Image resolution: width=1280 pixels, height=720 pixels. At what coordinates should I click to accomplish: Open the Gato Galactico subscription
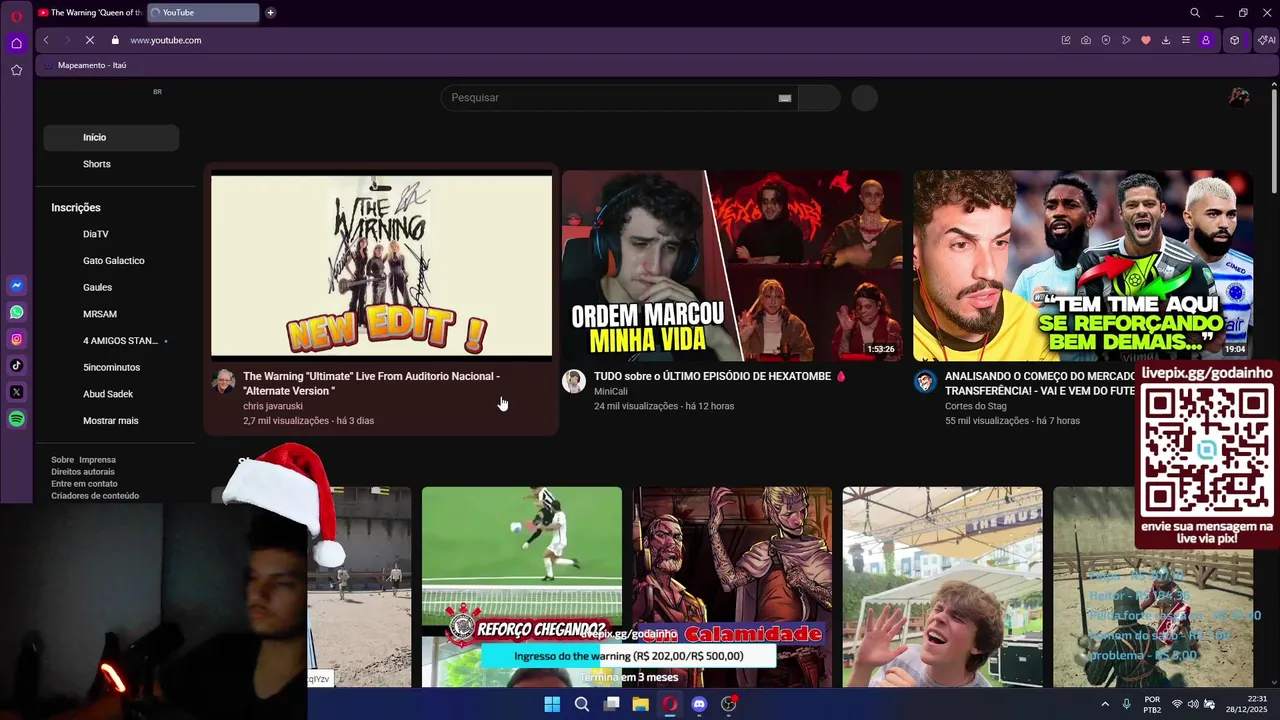coord(114,261)
